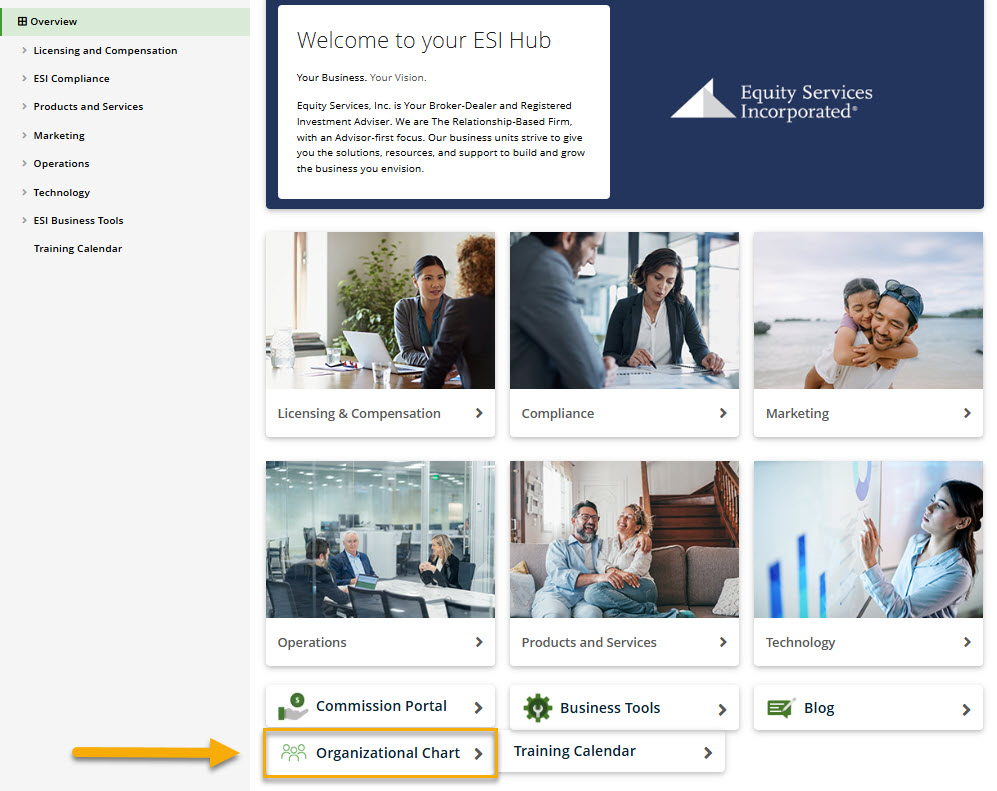Select the Operations item in sidebar
This screenshot has width=997, height=791.
pos(61,163)
